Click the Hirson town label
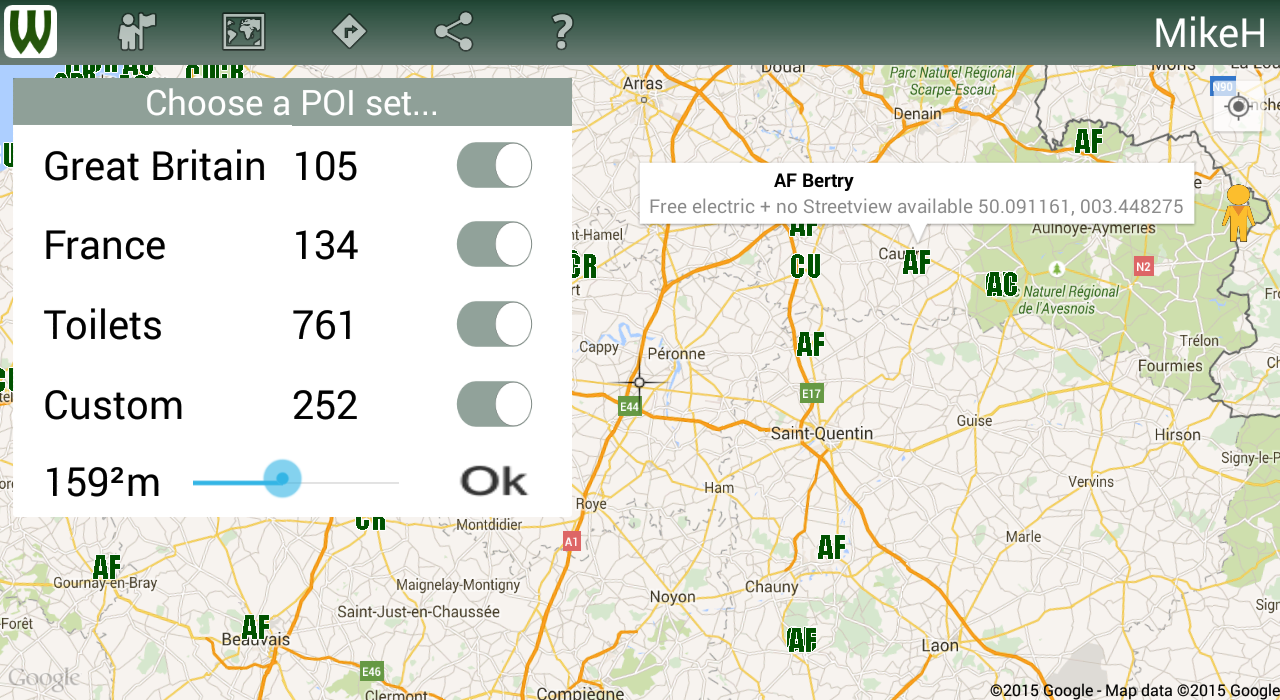The image size is (1280, 700). pos(1177,434)
